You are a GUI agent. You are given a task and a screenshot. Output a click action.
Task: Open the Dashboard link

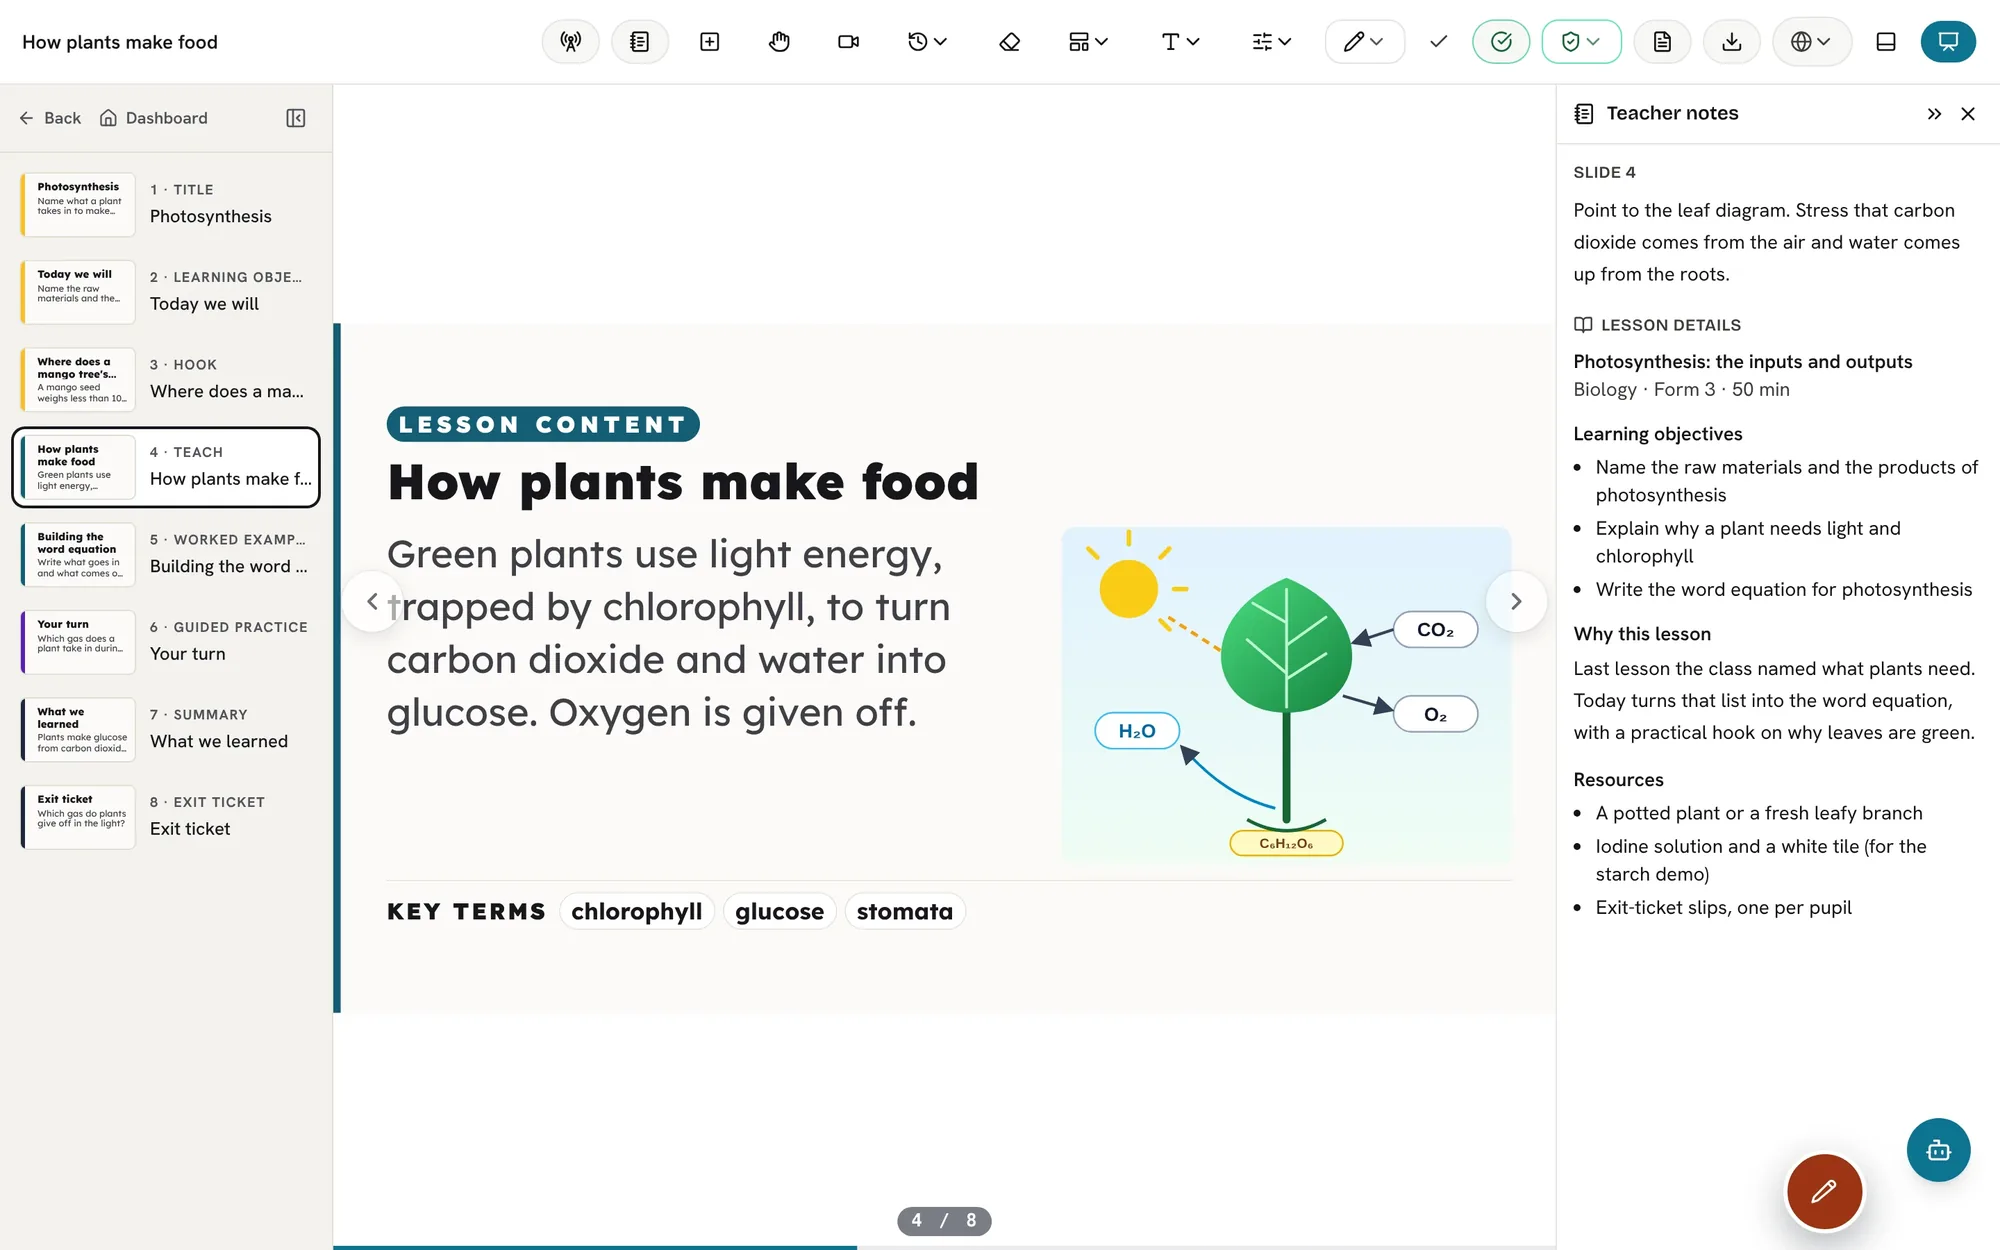pyautogui.click(x=154, y=118)
